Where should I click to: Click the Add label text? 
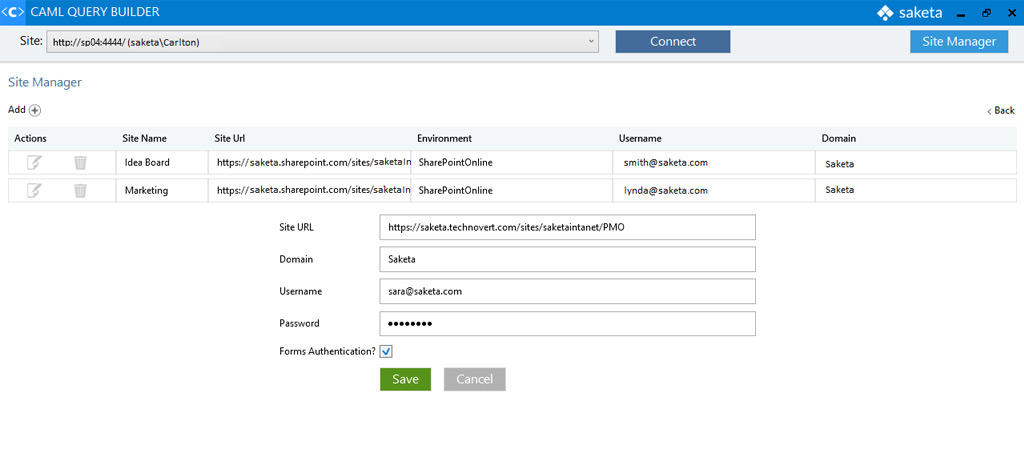[17, 110]
